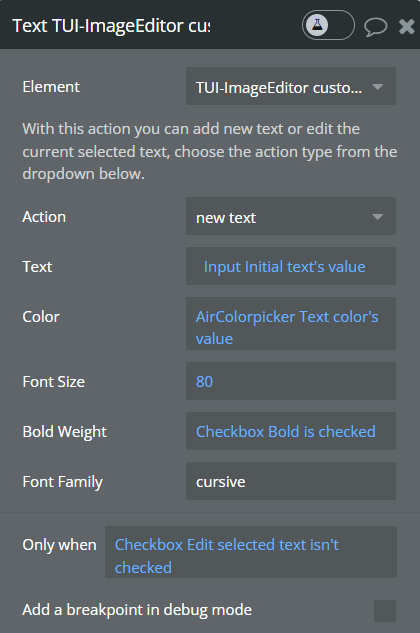This screenshot has width=420, height=633.
Task: Click the Font Size field showing 80
Action: (x=291, y=381)
